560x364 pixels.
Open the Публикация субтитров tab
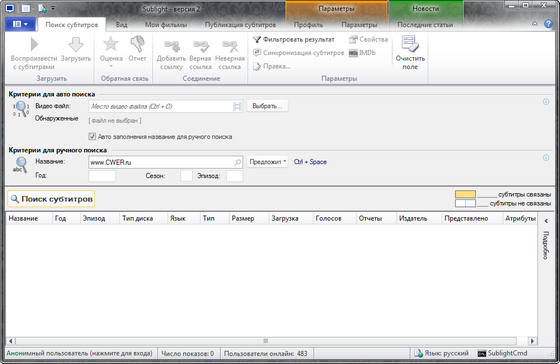(x=240, y=25)
